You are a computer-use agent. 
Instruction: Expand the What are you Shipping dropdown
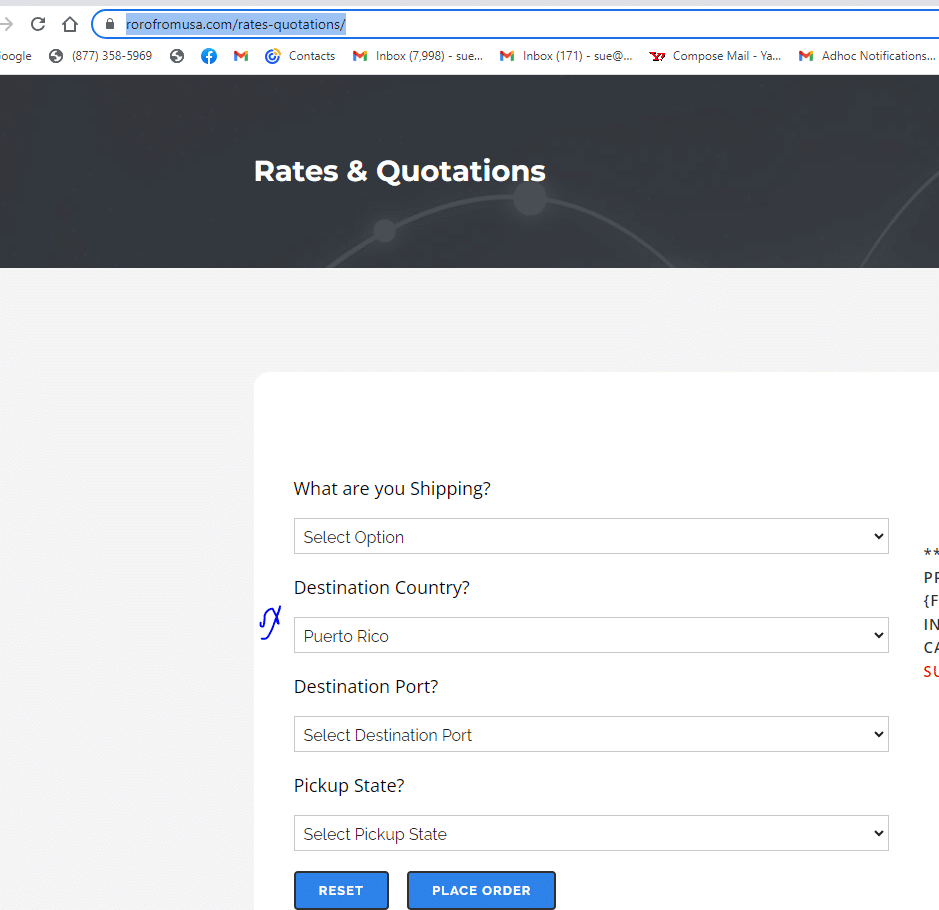point(590,536)
